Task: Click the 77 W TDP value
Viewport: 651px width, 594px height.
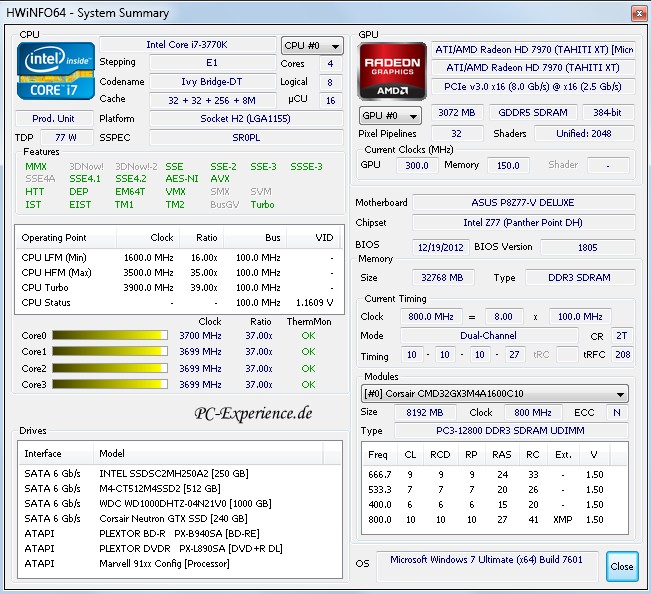Action: click(66, 137)
